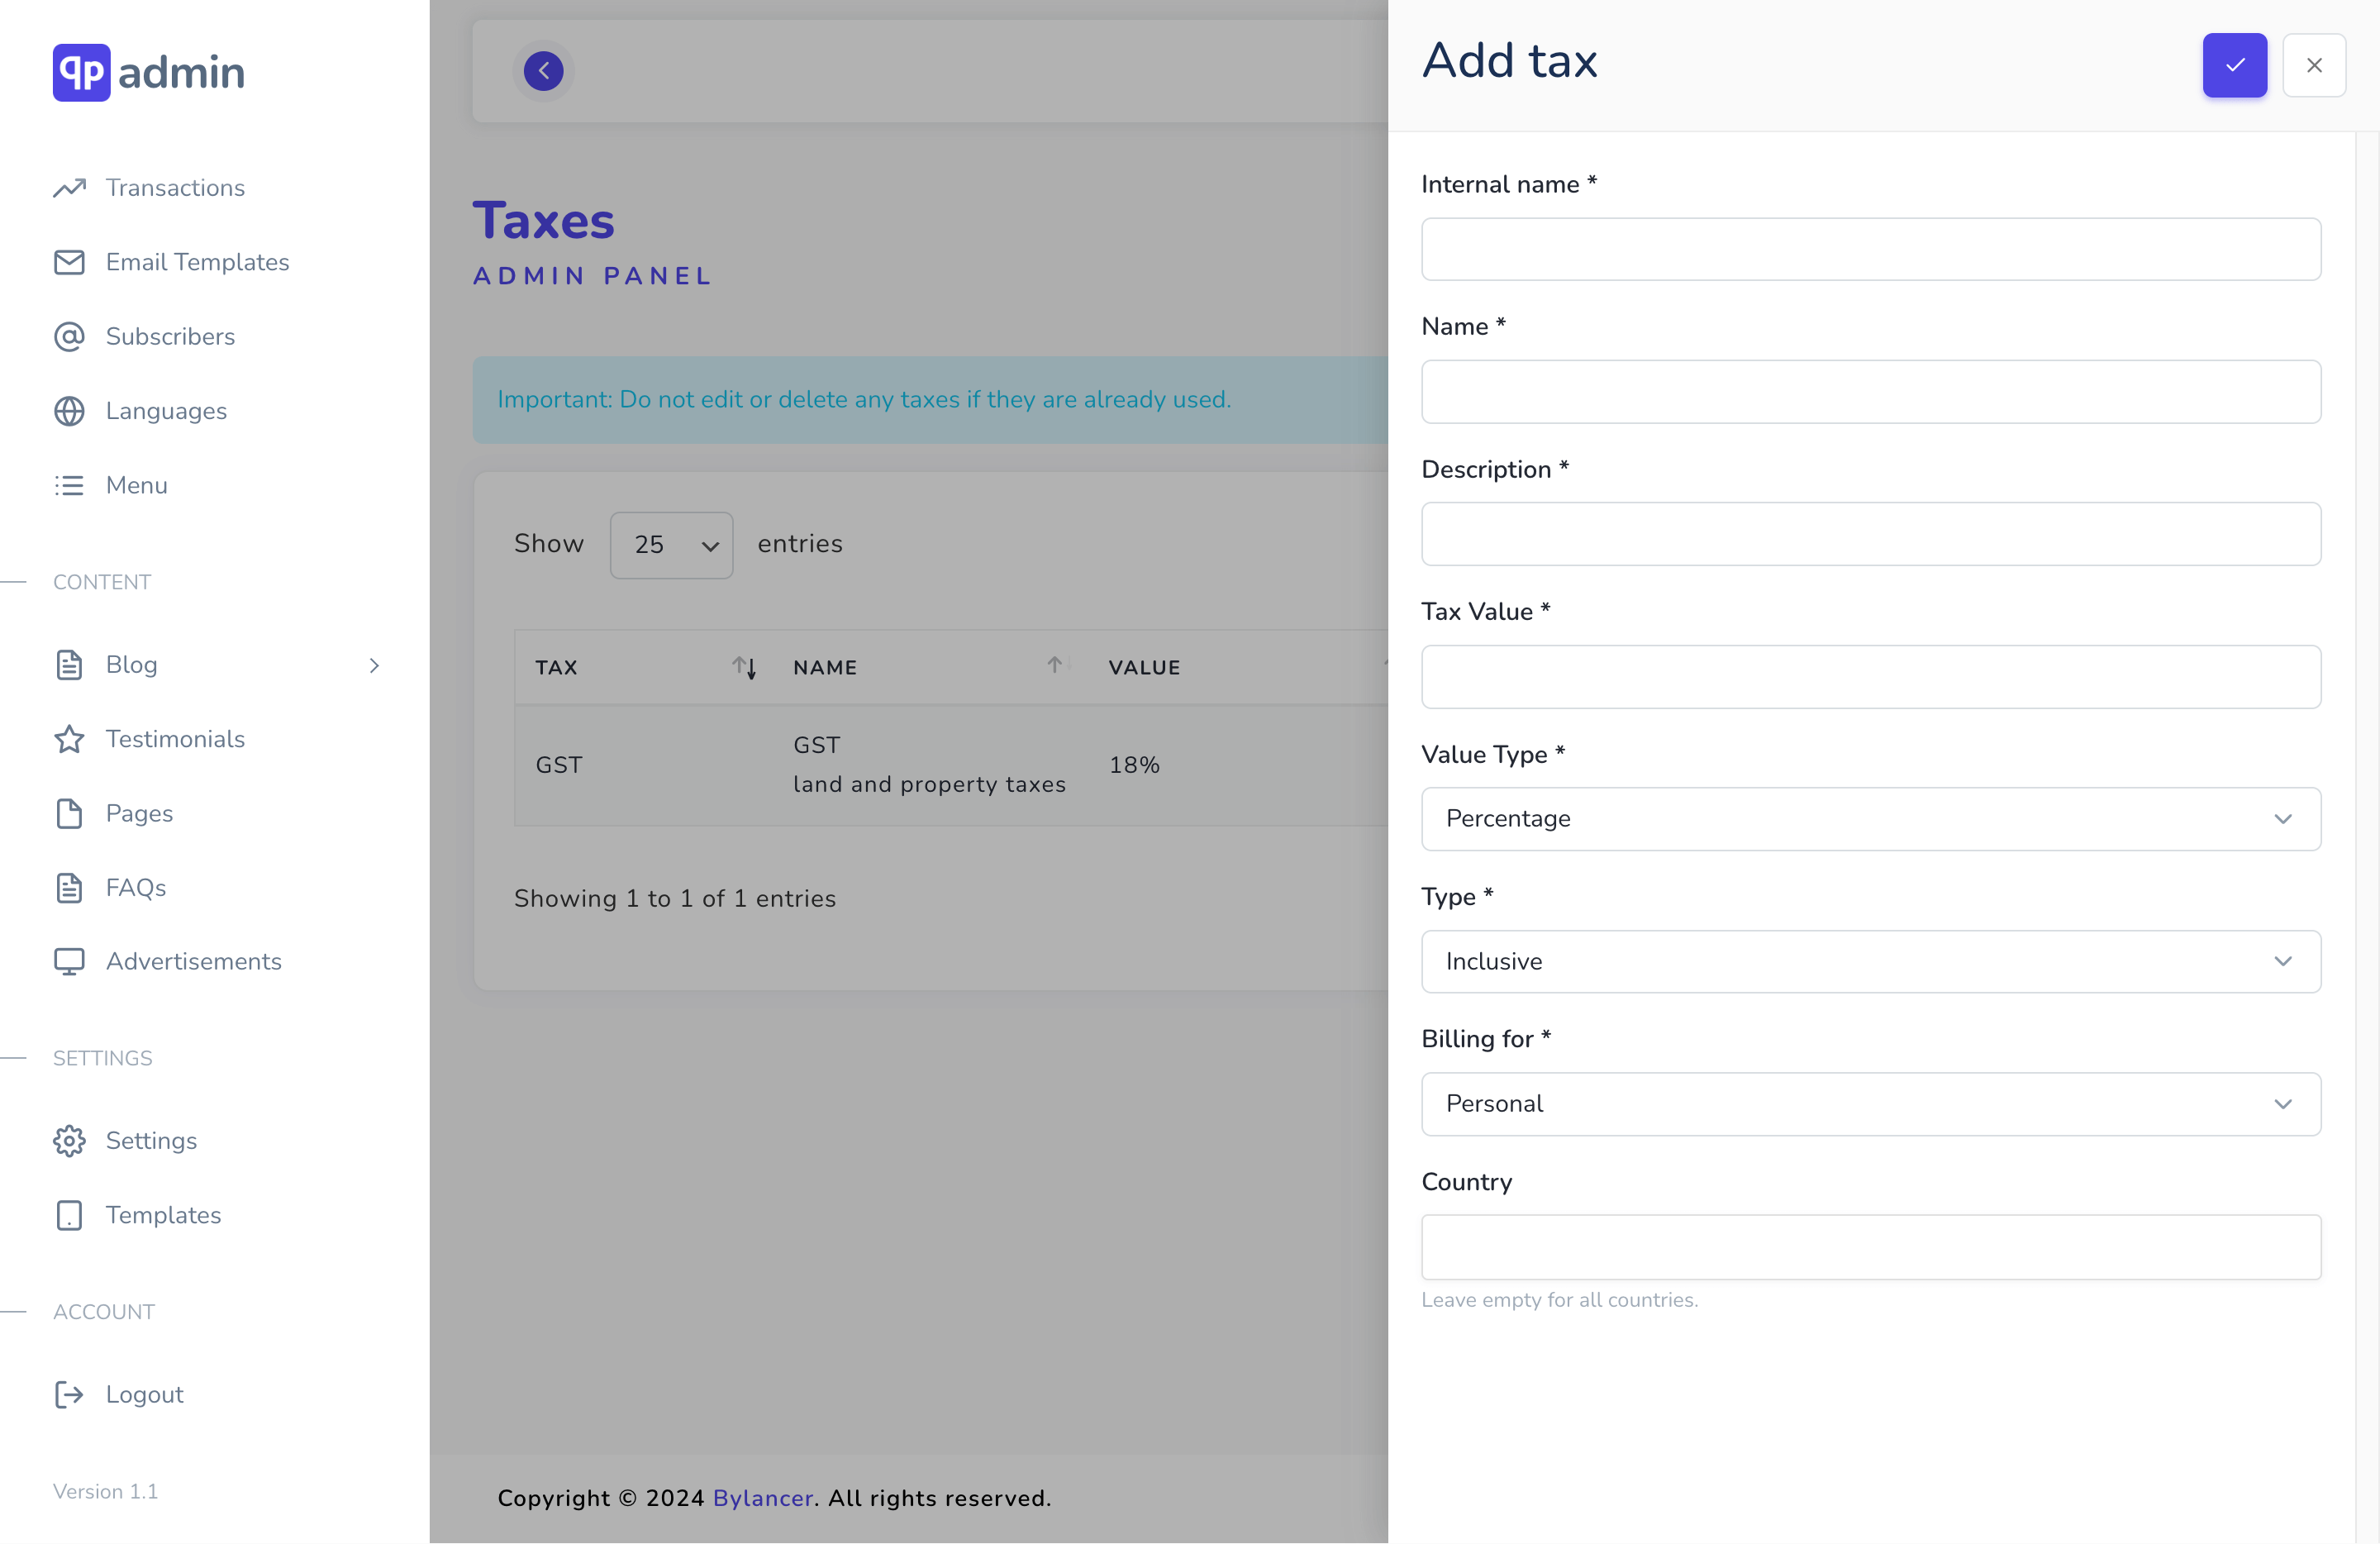Go to Subscribers with the @ icon

69,336
